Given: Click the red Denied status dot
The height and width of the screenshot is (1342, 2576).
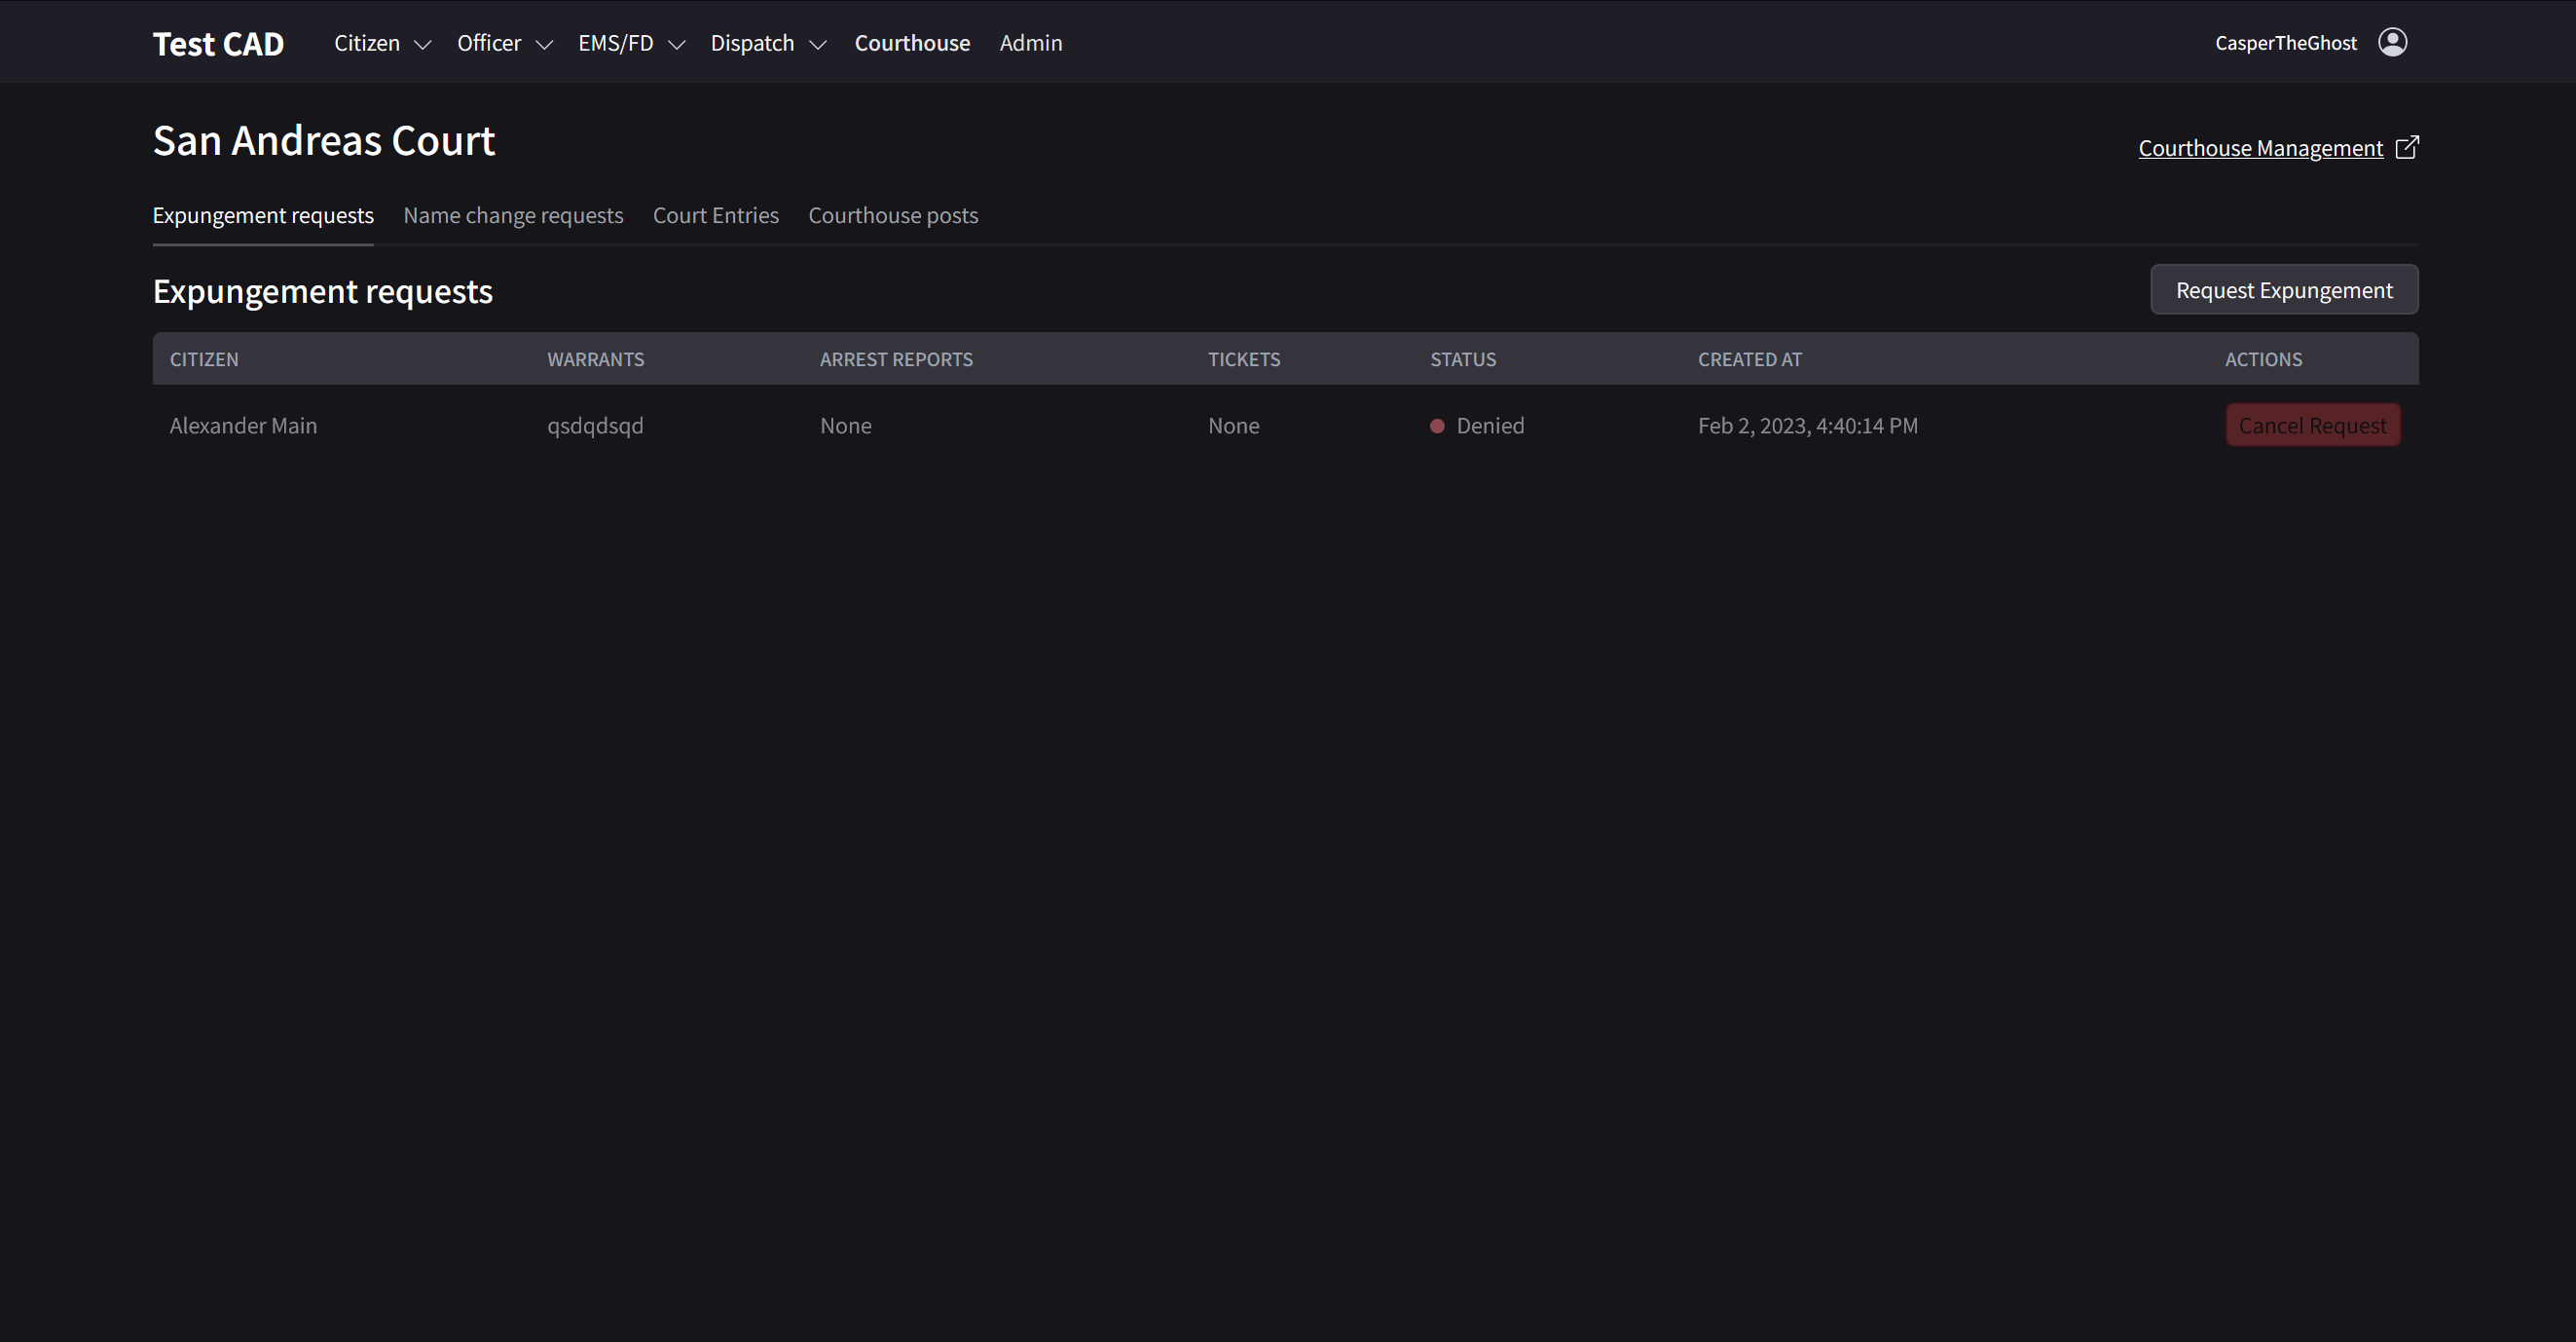Looking at the screenshot, I should pos(1437,426).
